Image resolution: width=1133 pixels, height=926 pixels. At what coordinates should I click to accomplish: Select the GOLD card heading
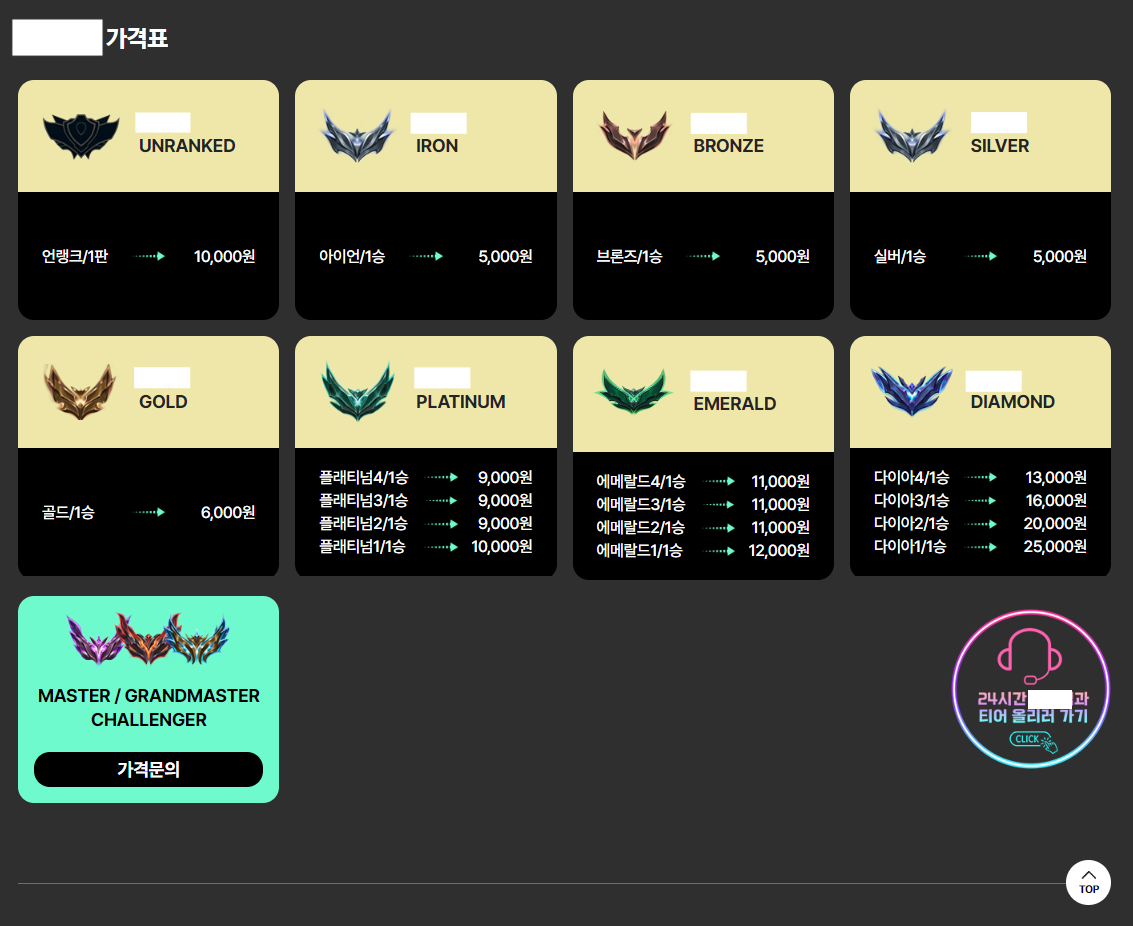click(x=163, y=402)
